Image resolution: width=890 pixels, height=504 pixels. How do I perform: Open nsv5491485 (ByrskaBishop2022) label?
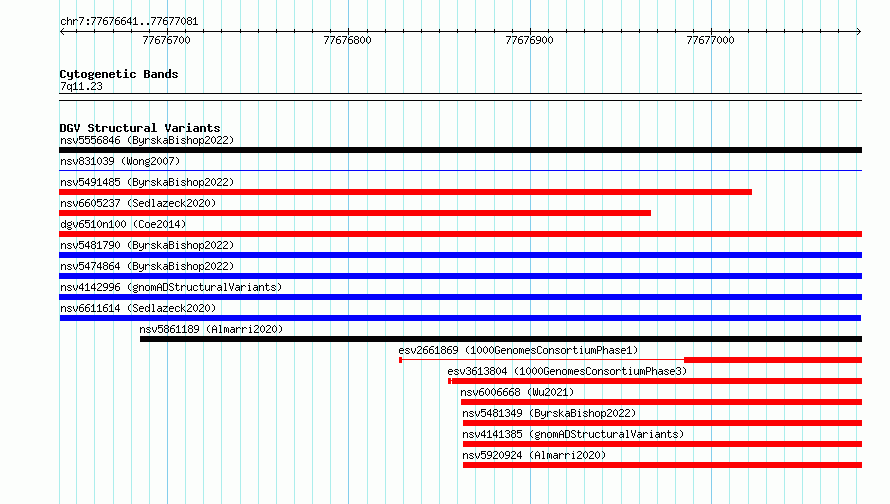(147, 182)
